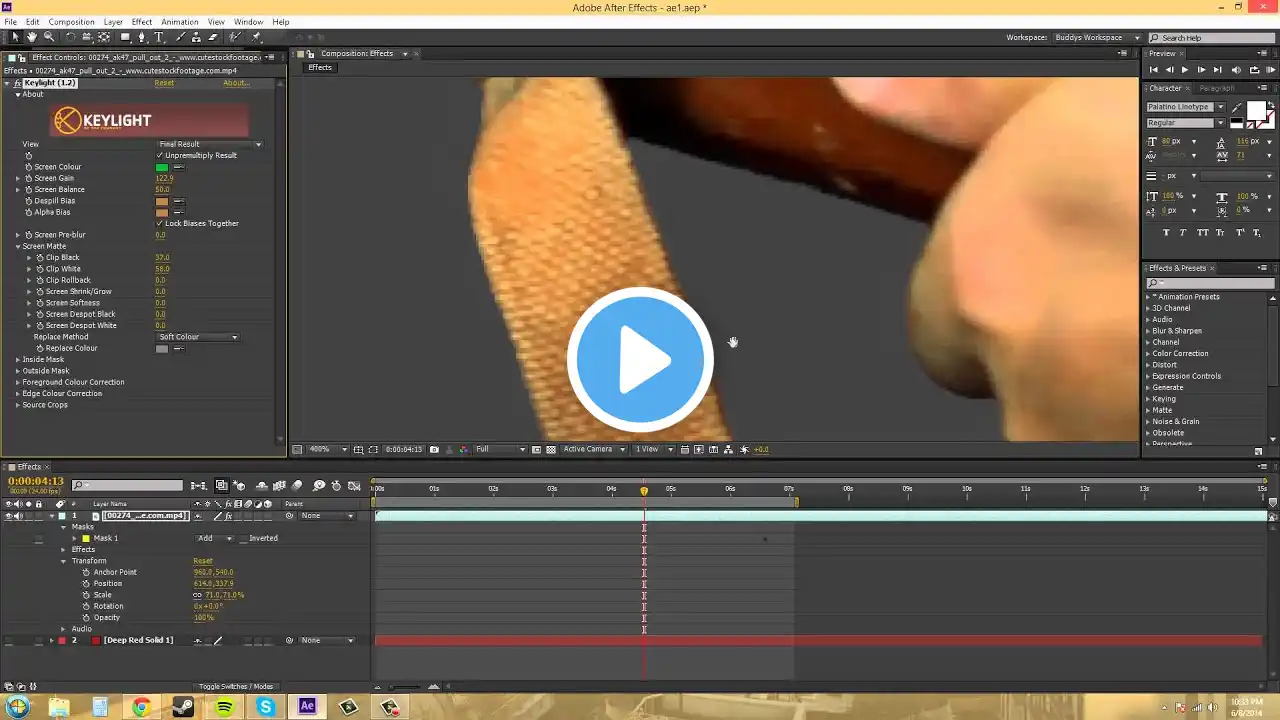Open the Layer menu
This screenshot has height=720, width=1280.
[x=113, y=22]
